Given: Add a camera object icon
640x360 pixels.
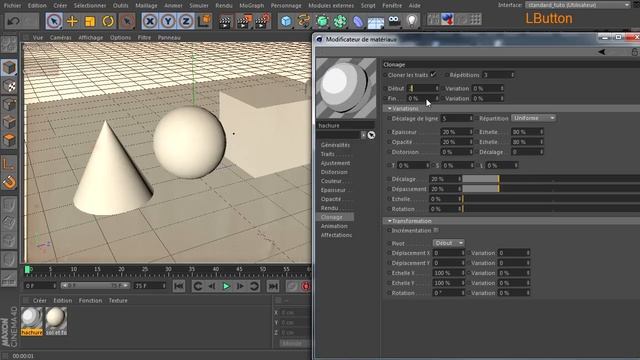Looking at the screenshot, I should point(394,21).
